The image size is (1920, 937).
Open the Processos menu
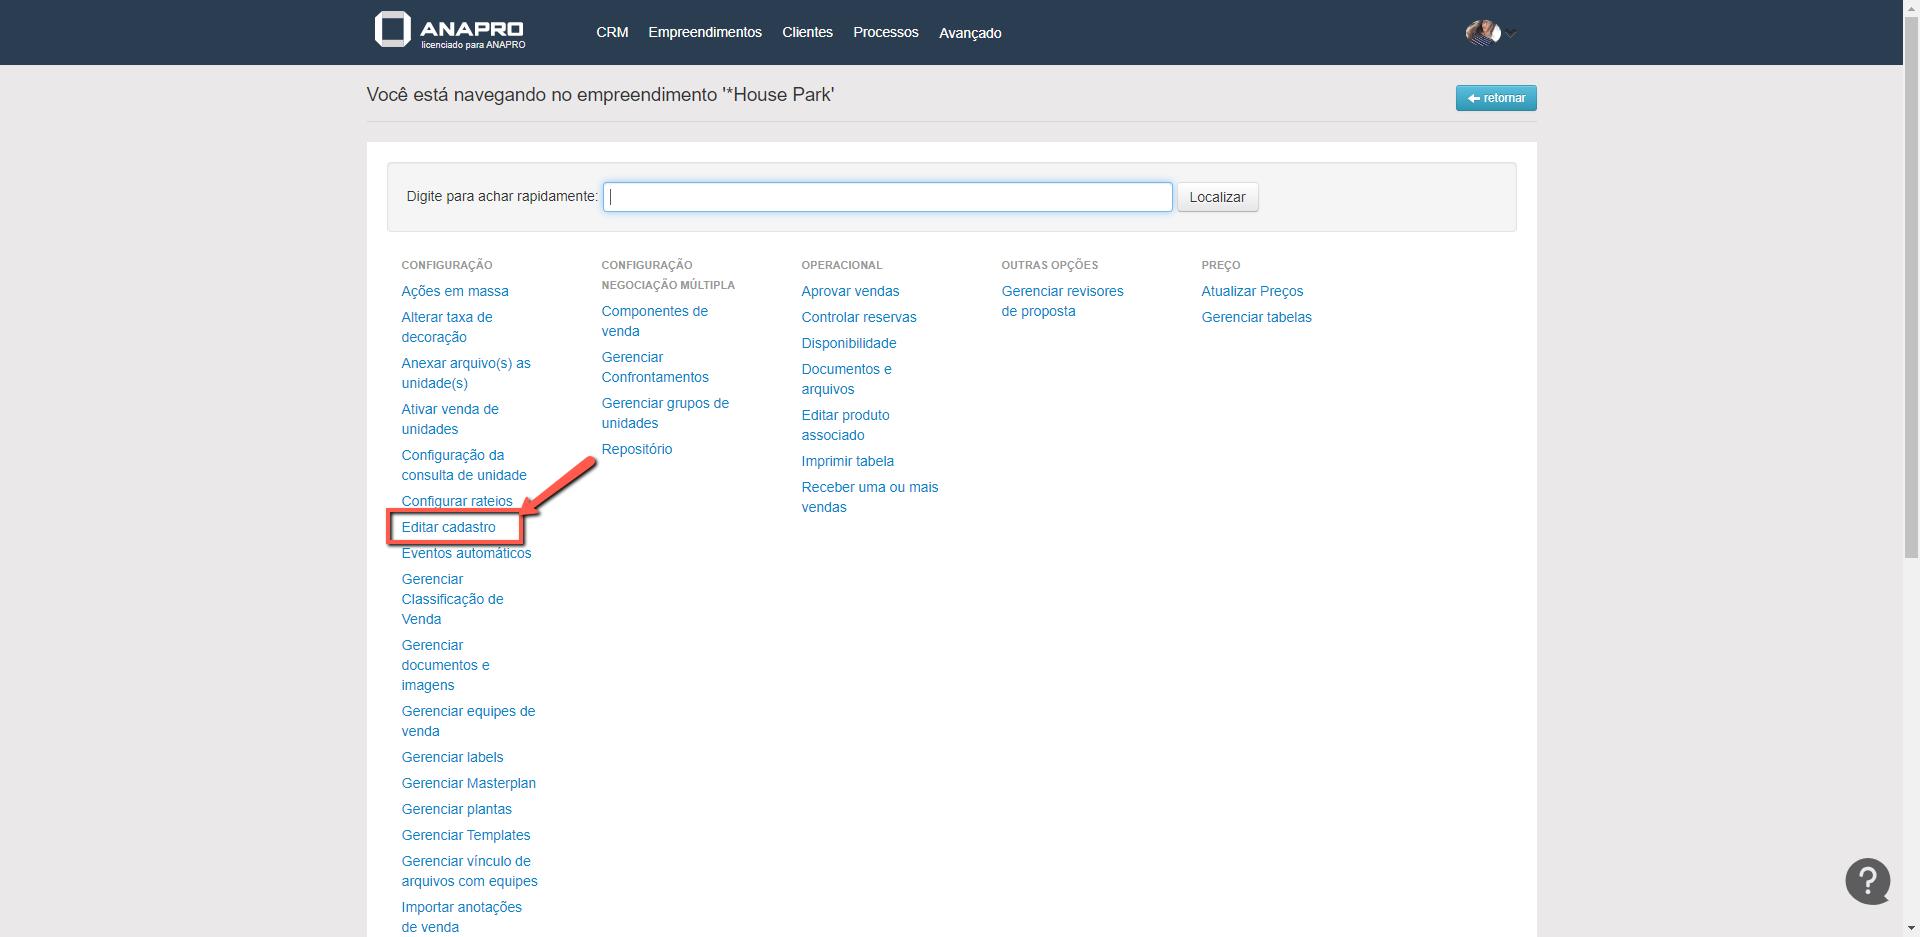click(885, 32)
